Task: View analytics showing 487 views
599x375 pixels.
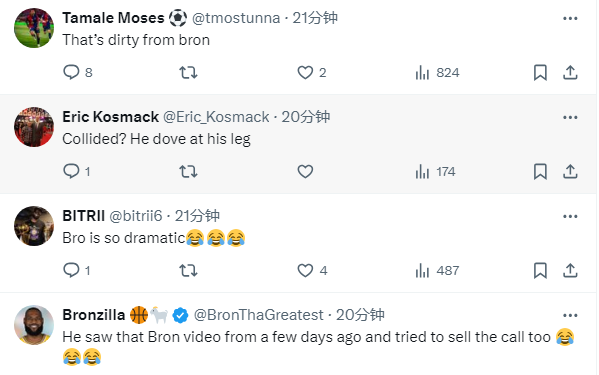Action: tap(437, 270)
